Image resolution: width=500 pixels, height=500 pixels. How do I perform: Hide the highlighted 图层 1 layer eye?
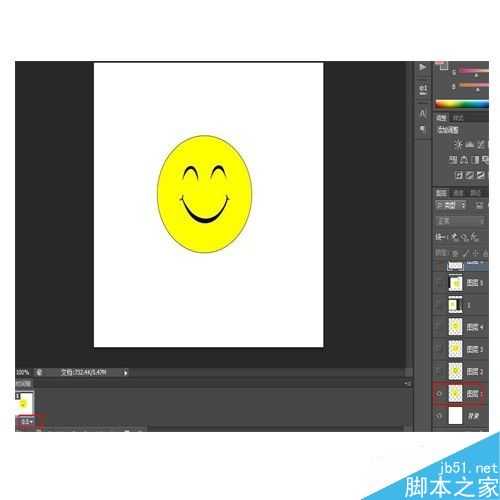pos(439,394)
